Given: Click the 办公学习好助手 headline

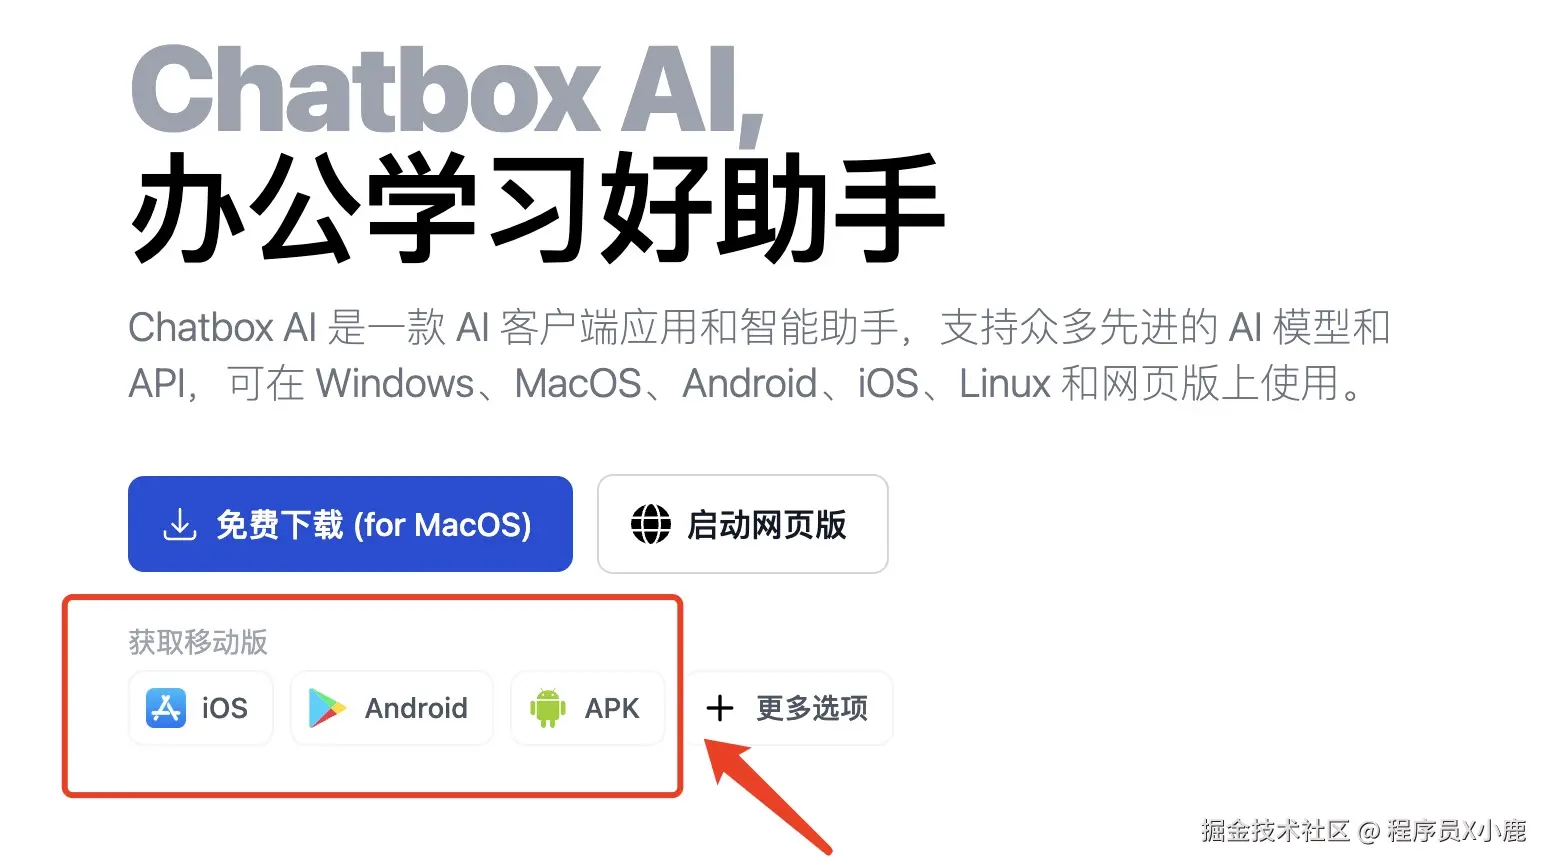Looking at the screenshot, I should pos(537,210).
